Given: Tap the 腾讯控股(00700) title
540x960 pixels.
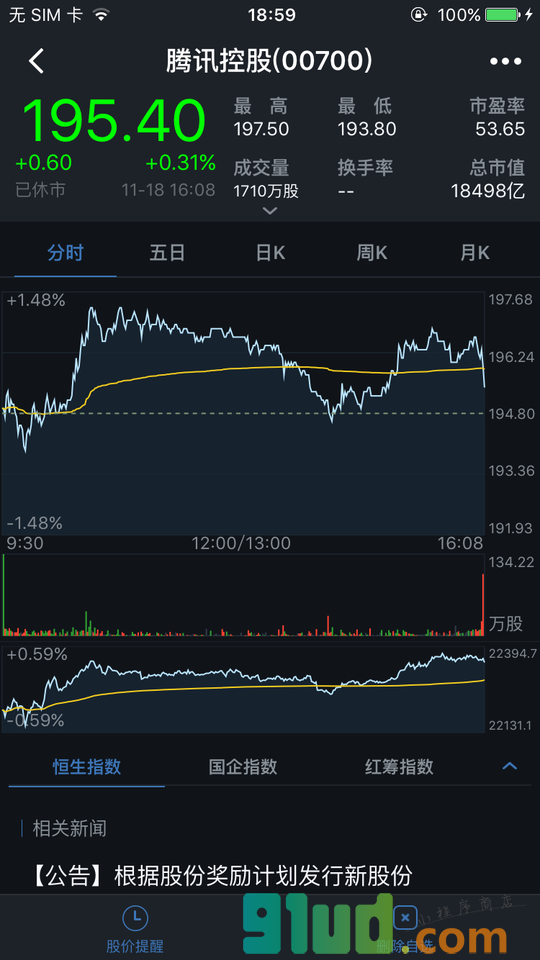Looking at the screenshot, I should point(269,61).
